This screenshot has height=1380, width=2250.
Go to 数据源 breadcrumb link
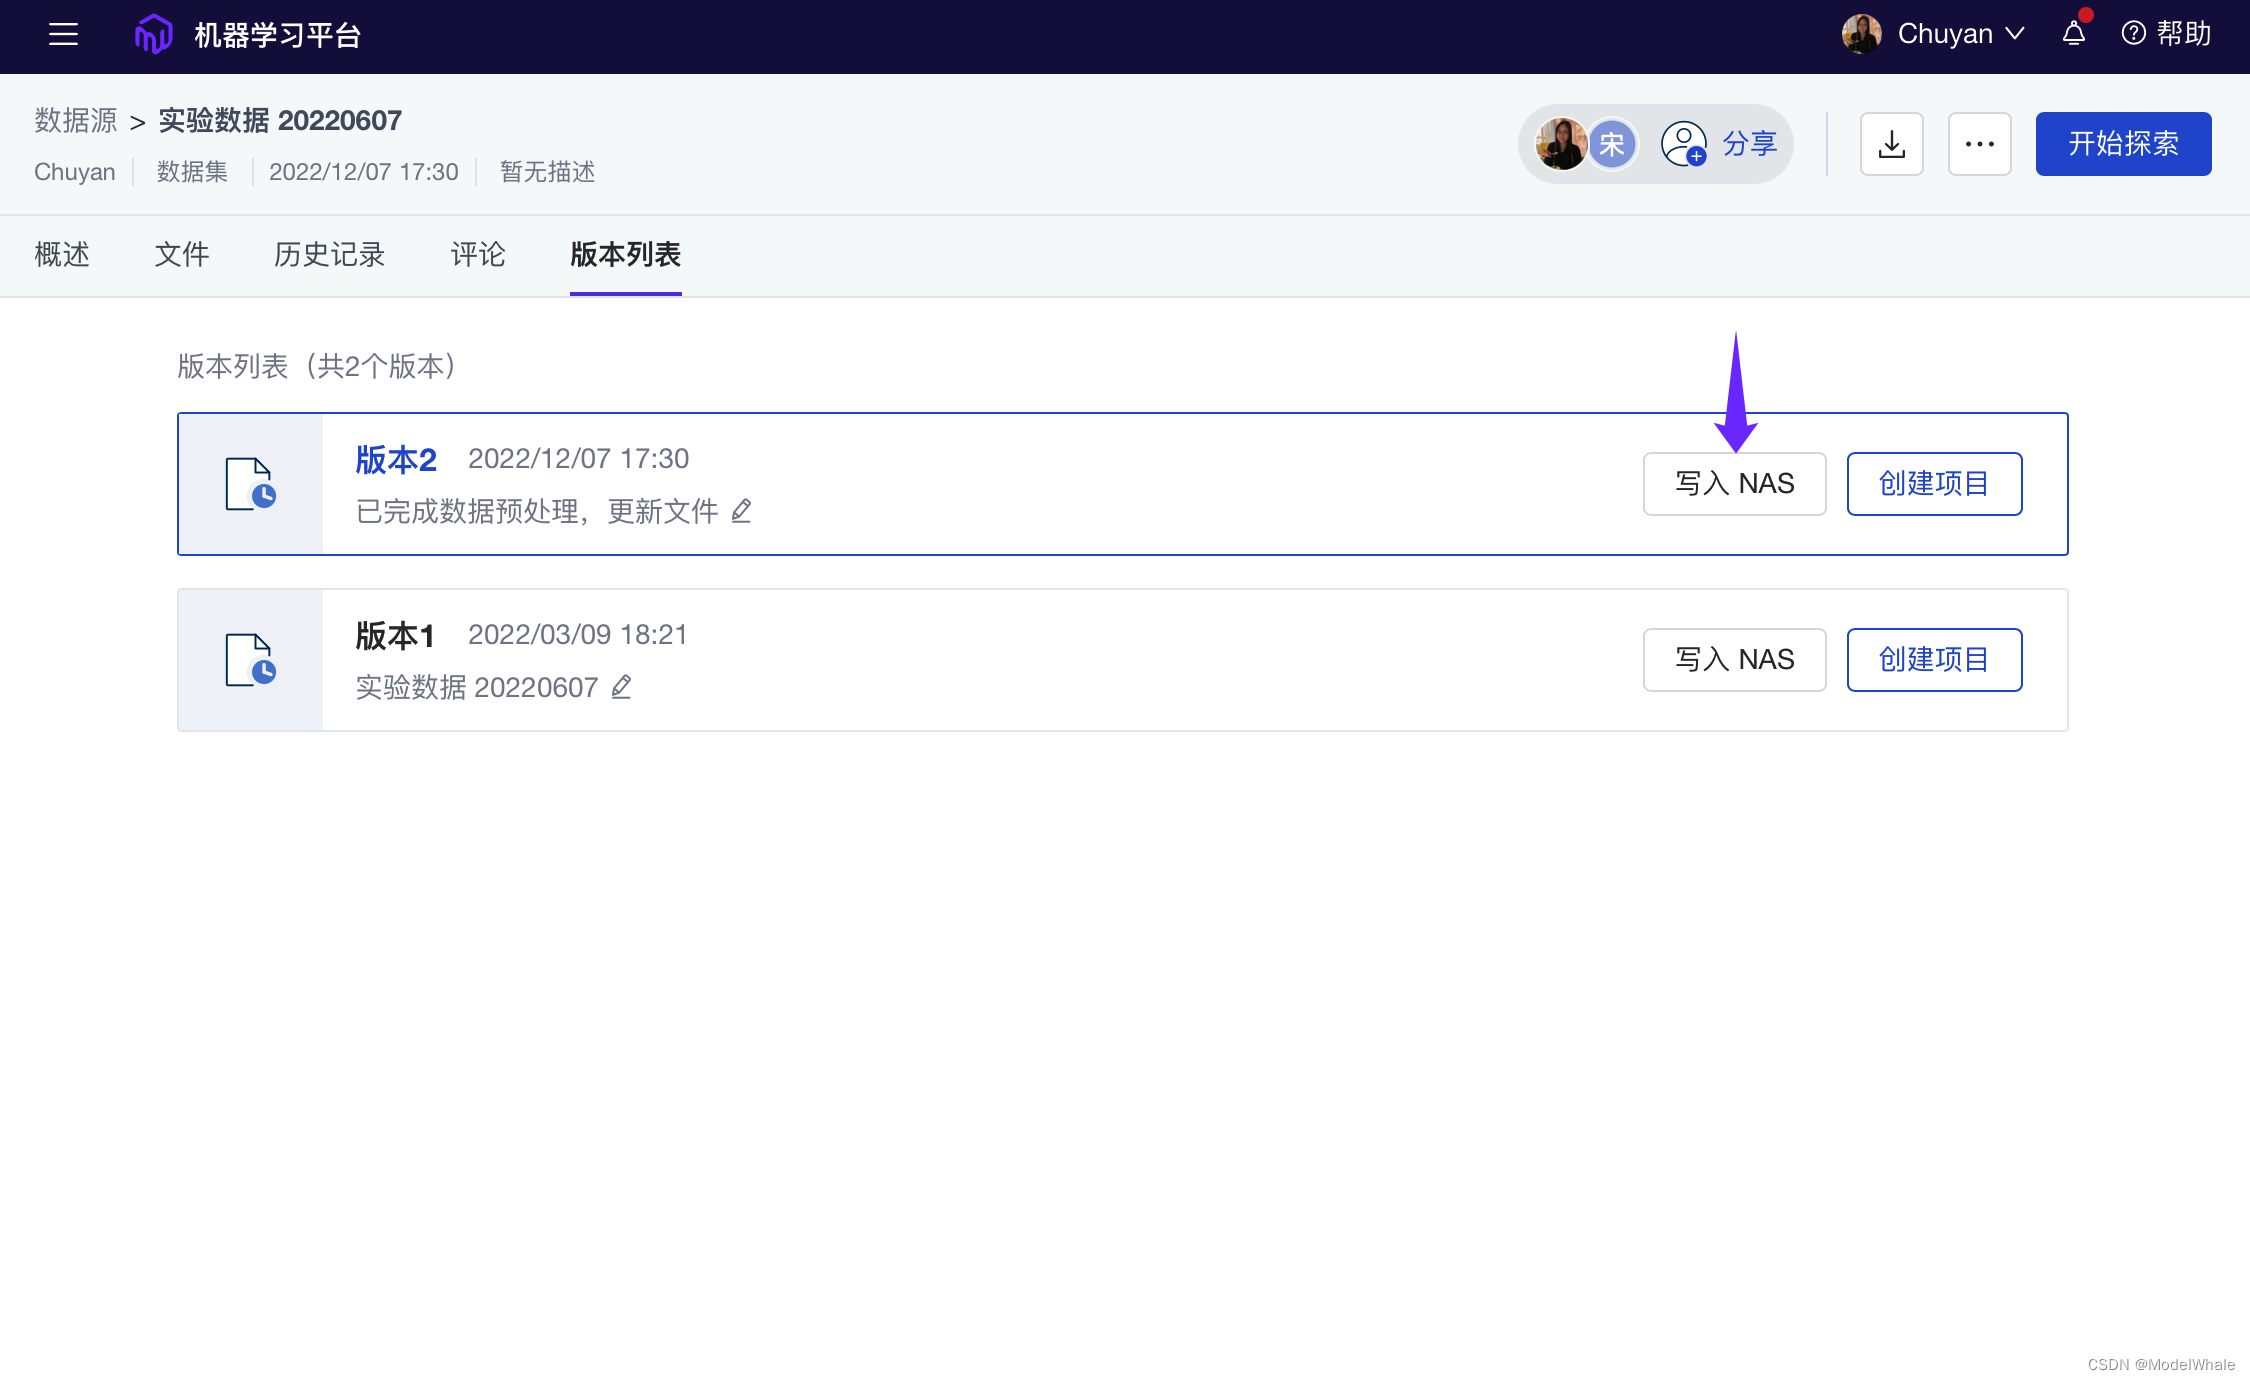pos(76,121)
